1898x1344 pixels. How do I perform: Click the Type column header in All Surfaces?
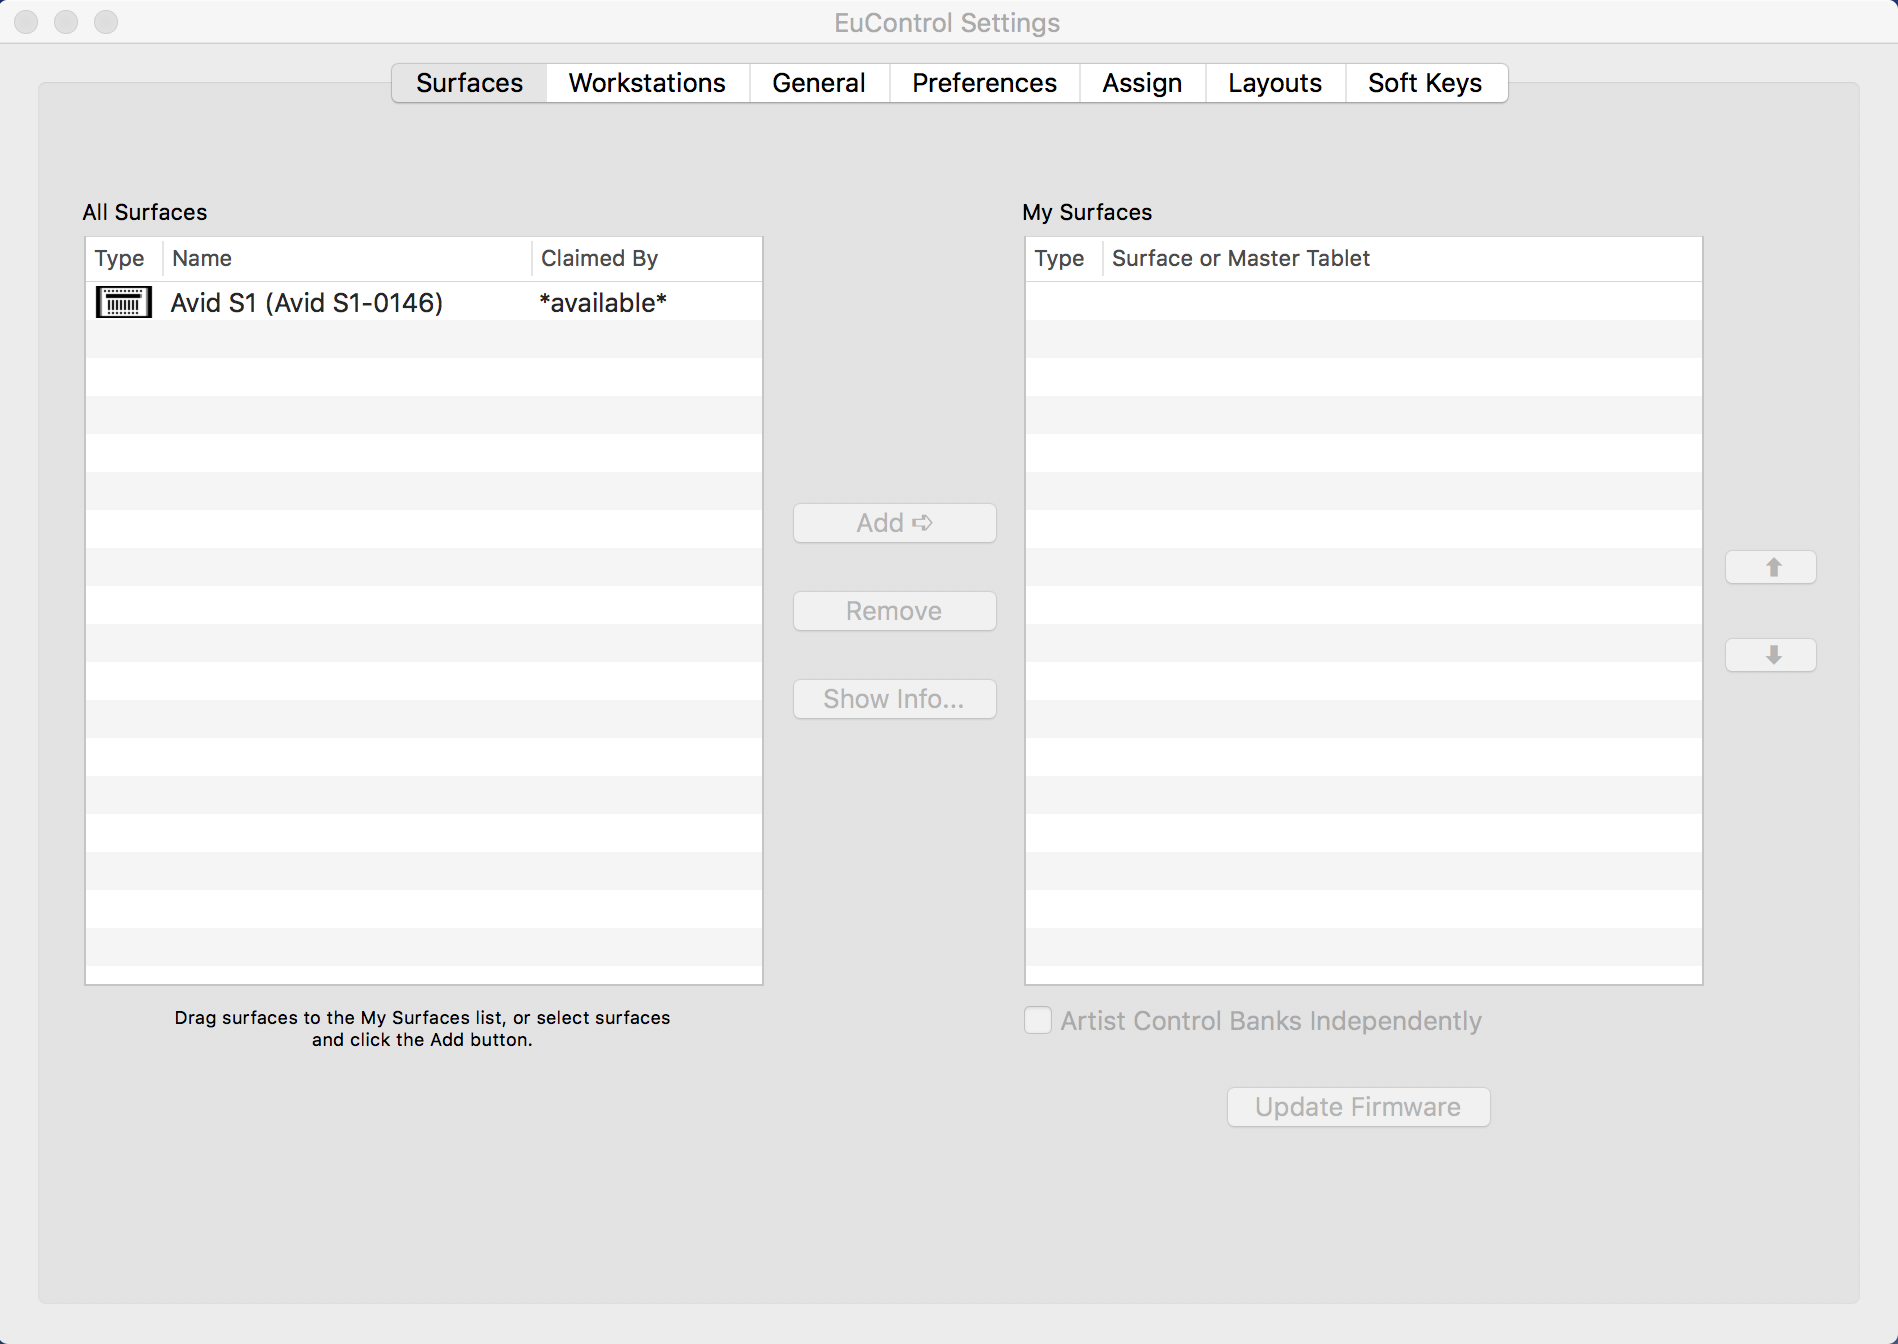[124, 258]
